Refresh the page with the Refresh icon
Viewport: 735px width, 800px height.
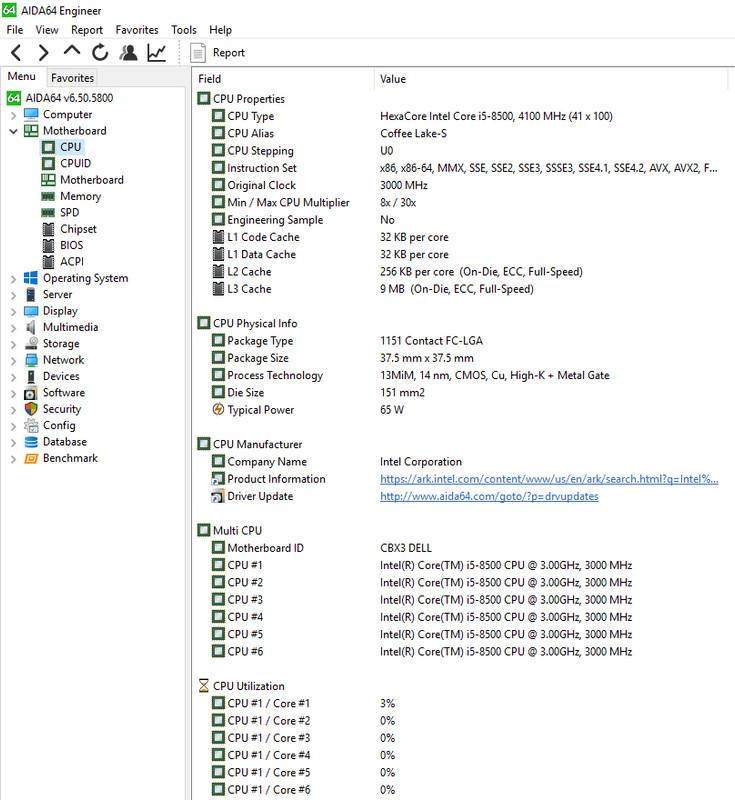[100, 52]
